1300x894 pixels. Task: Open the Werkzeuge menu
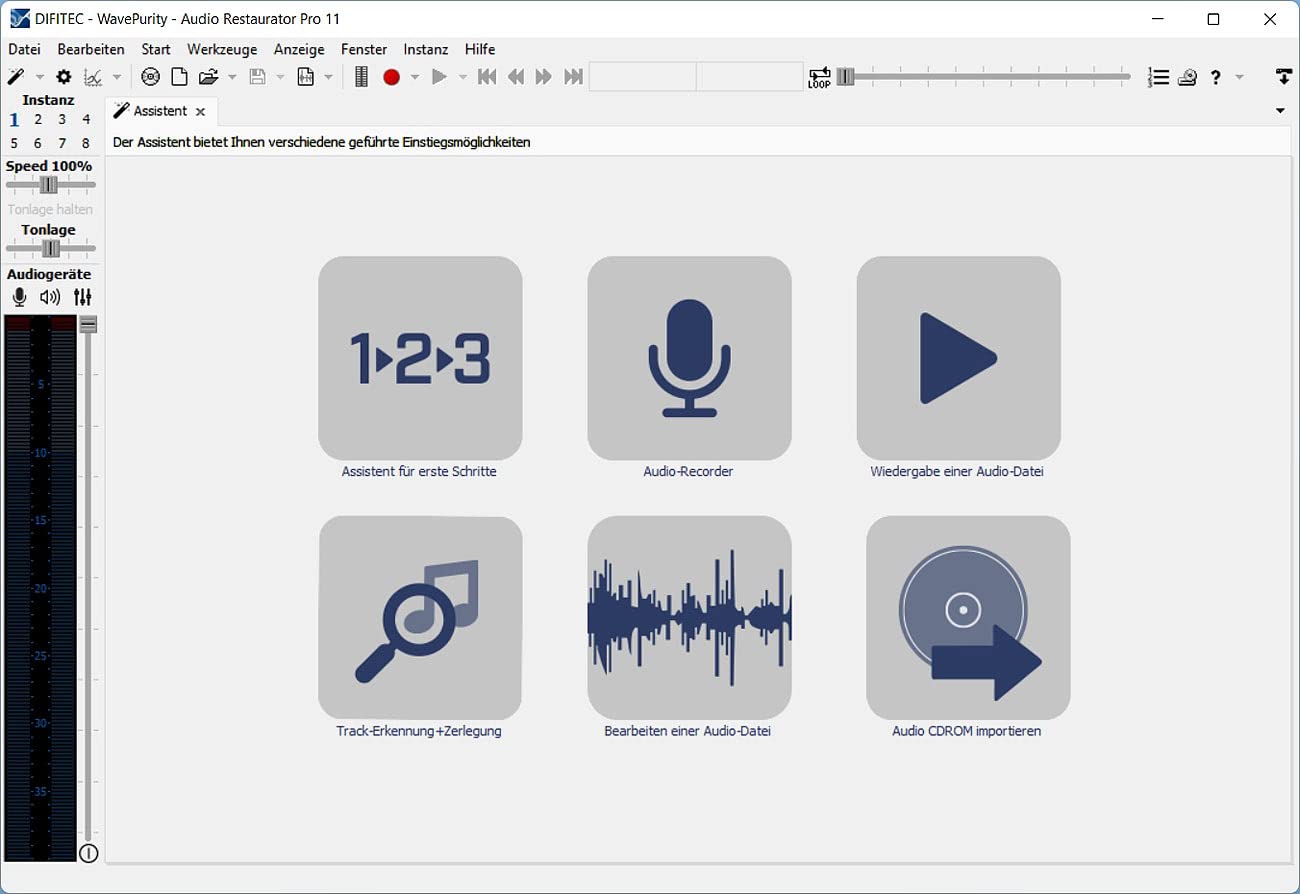[222, 49]
